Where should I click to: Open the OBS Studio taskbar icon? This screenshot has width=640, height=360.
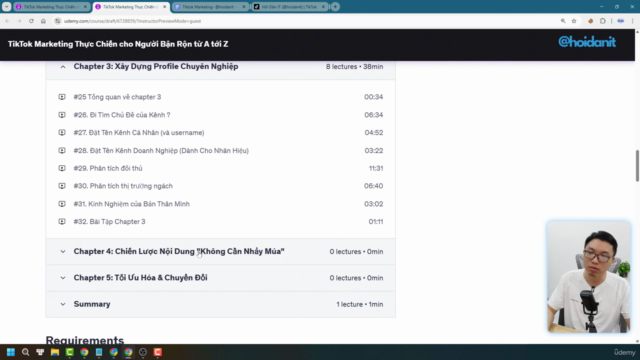click(143, 352)
